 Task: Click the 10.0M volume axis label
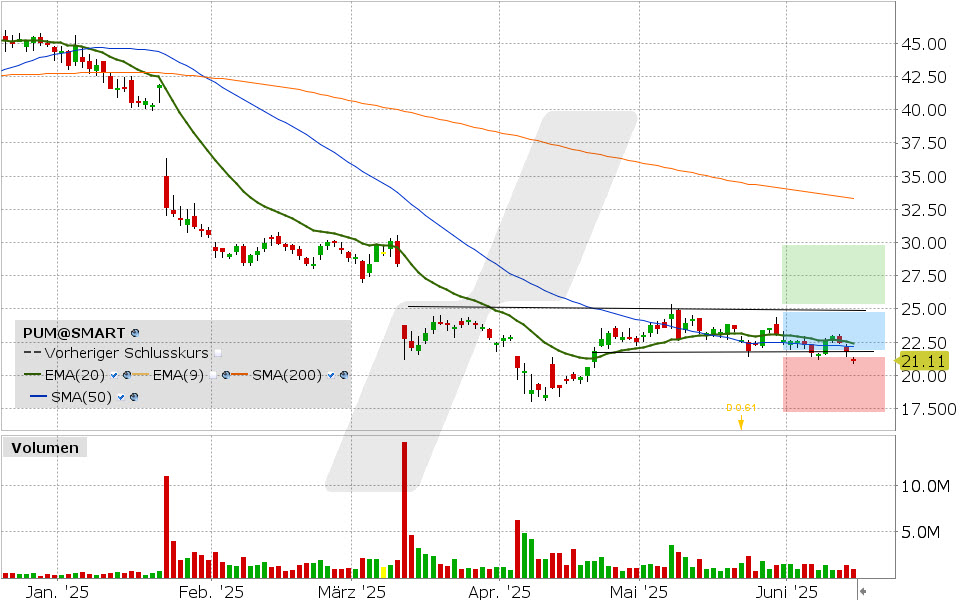coord(925,486)
